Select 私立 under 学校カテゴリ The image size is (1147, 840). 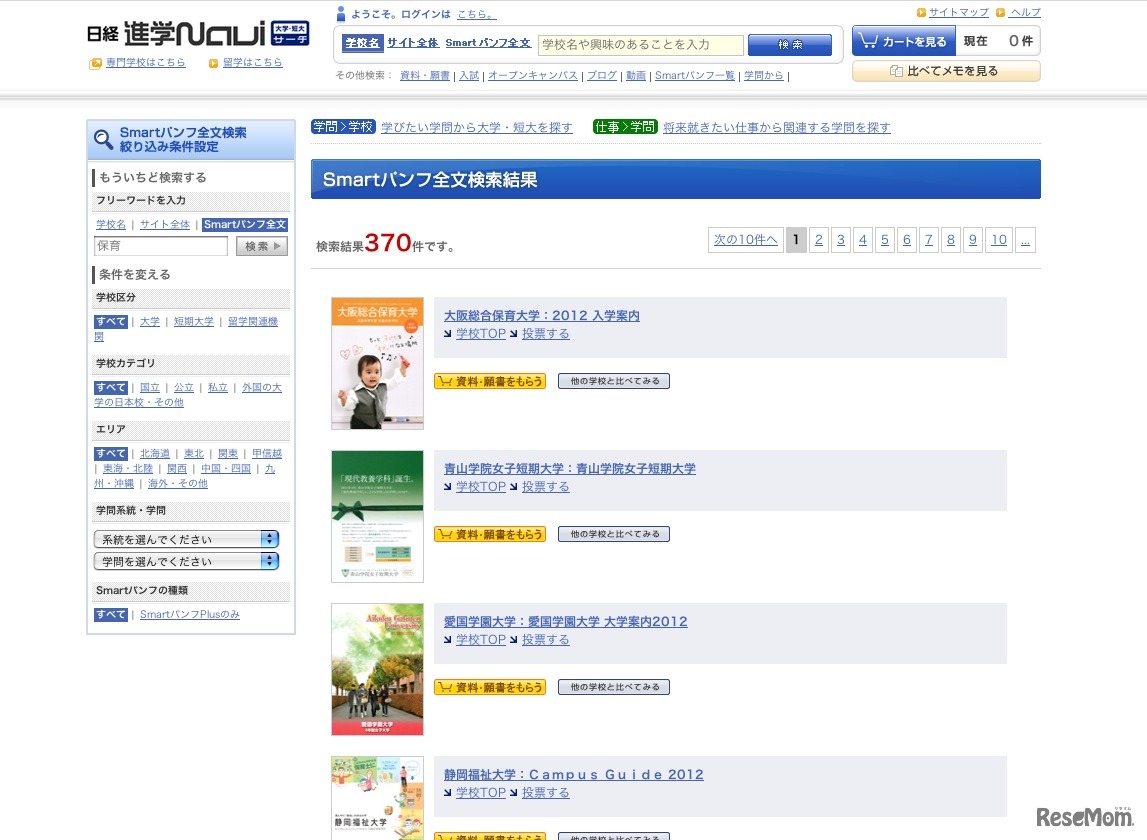[217, 387]
